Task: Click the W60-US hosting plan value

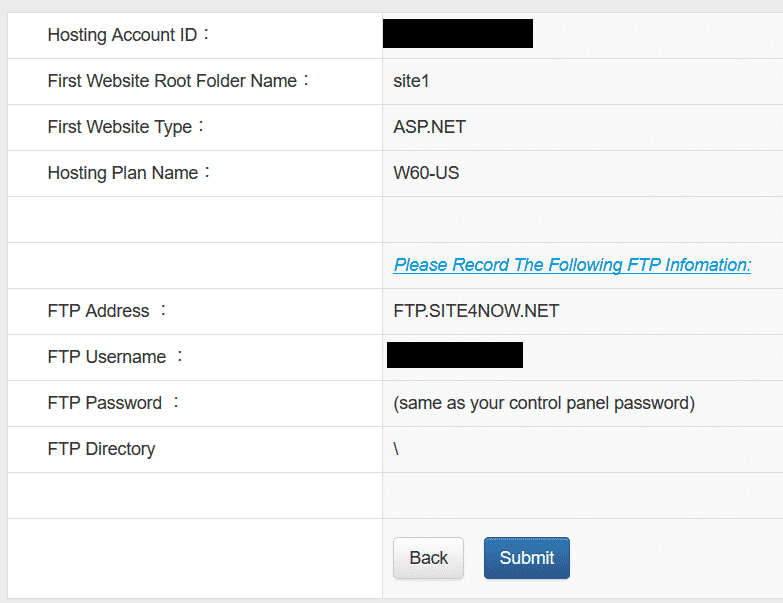Action: (426, 173)
